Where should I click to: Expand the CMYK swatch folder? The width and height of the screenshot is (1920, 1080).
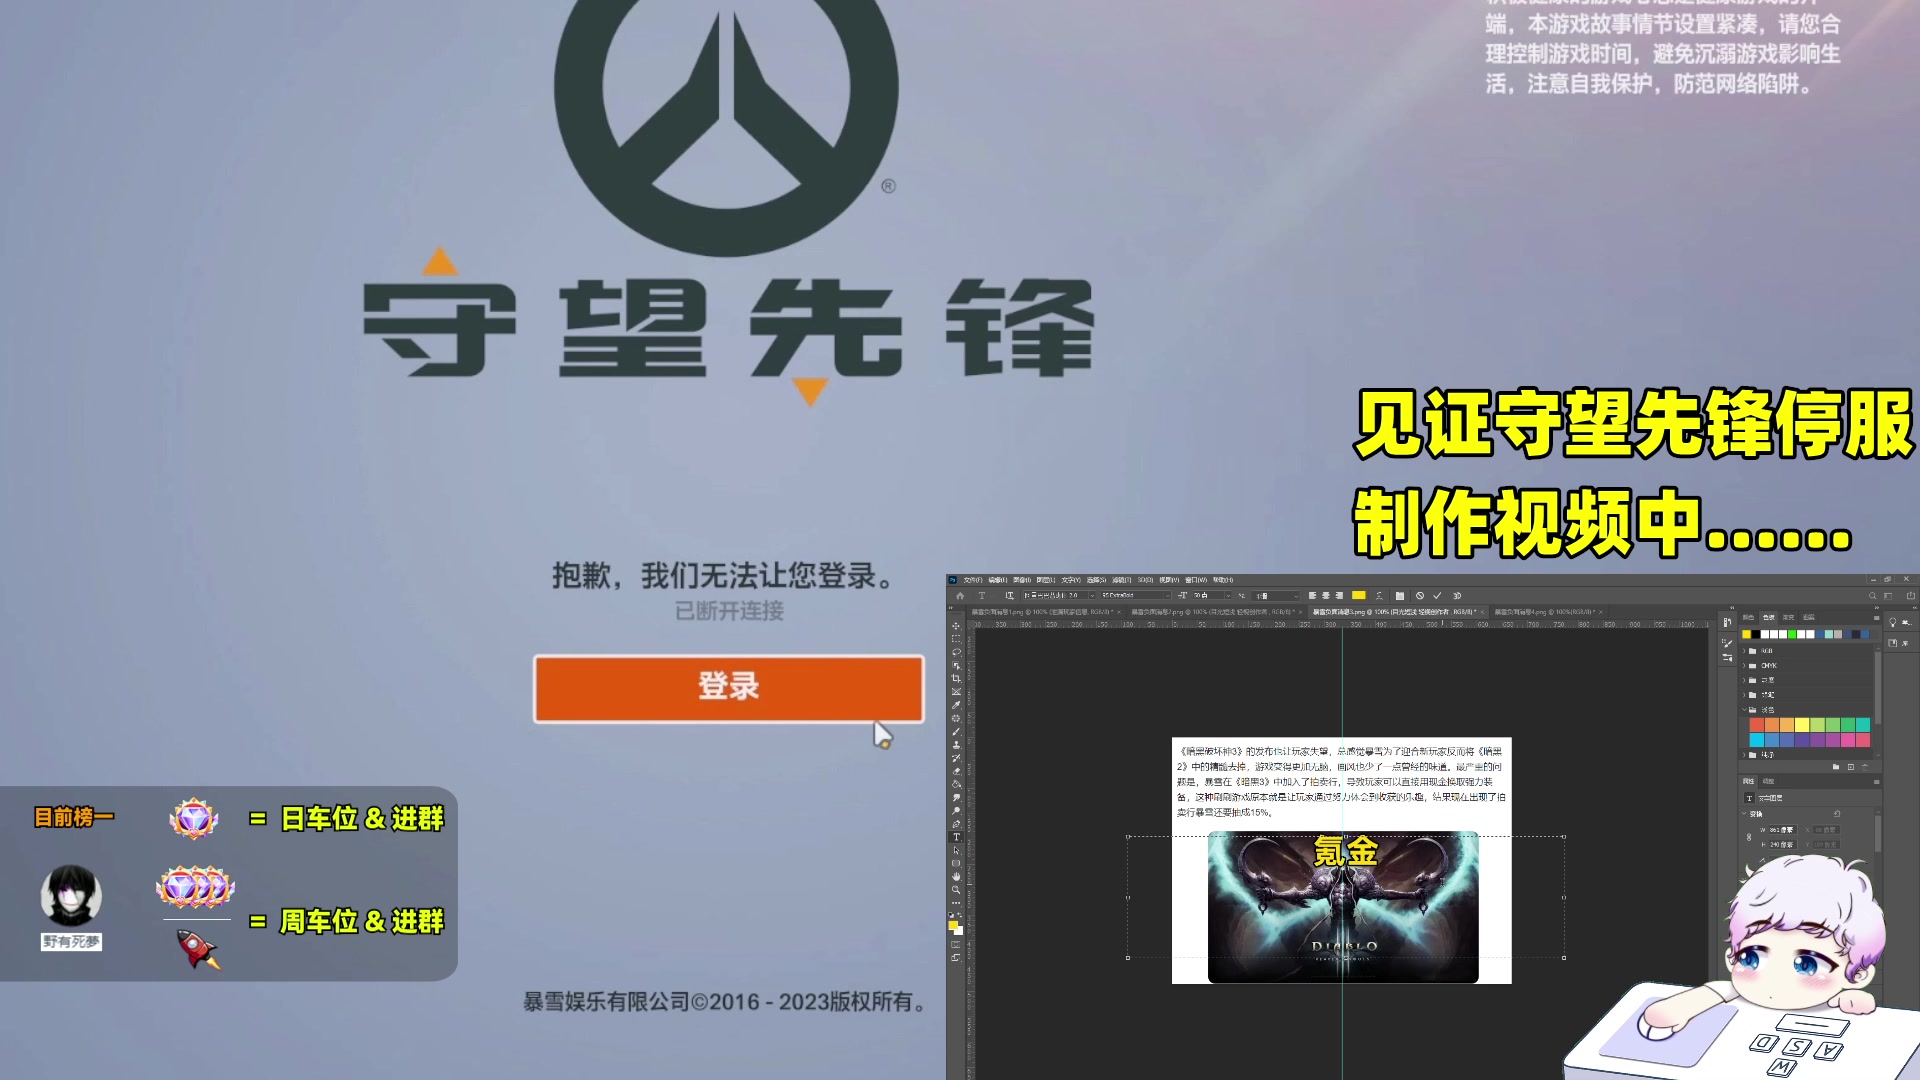pyautogui.click(x=1744, y=665)
